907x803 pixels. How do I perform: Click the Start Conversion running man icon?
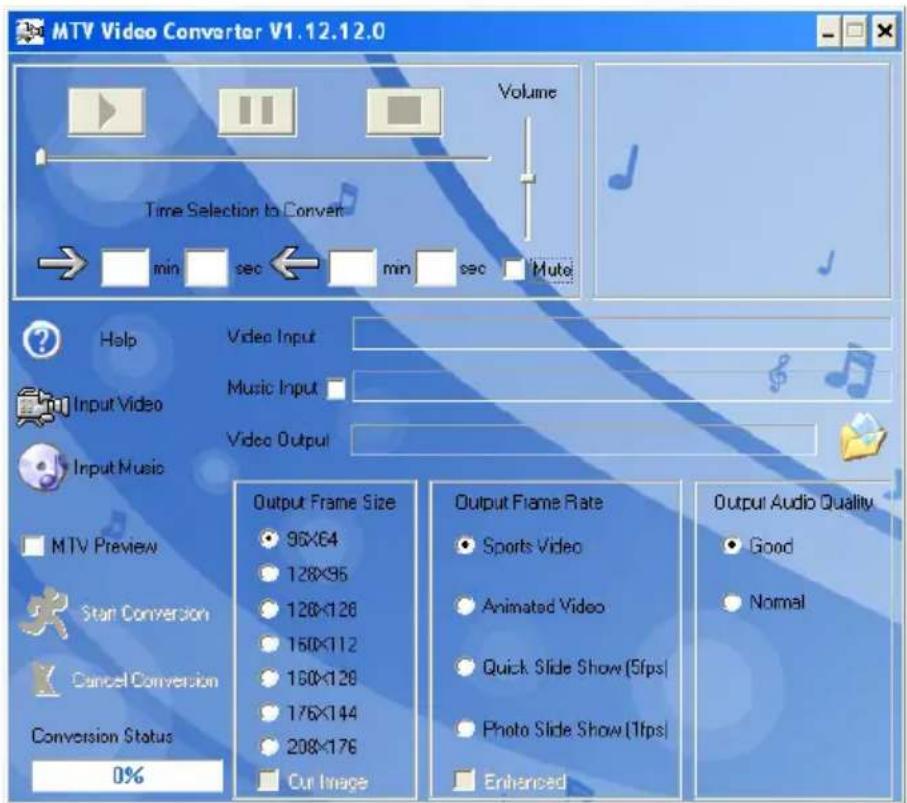pos(45,613)
